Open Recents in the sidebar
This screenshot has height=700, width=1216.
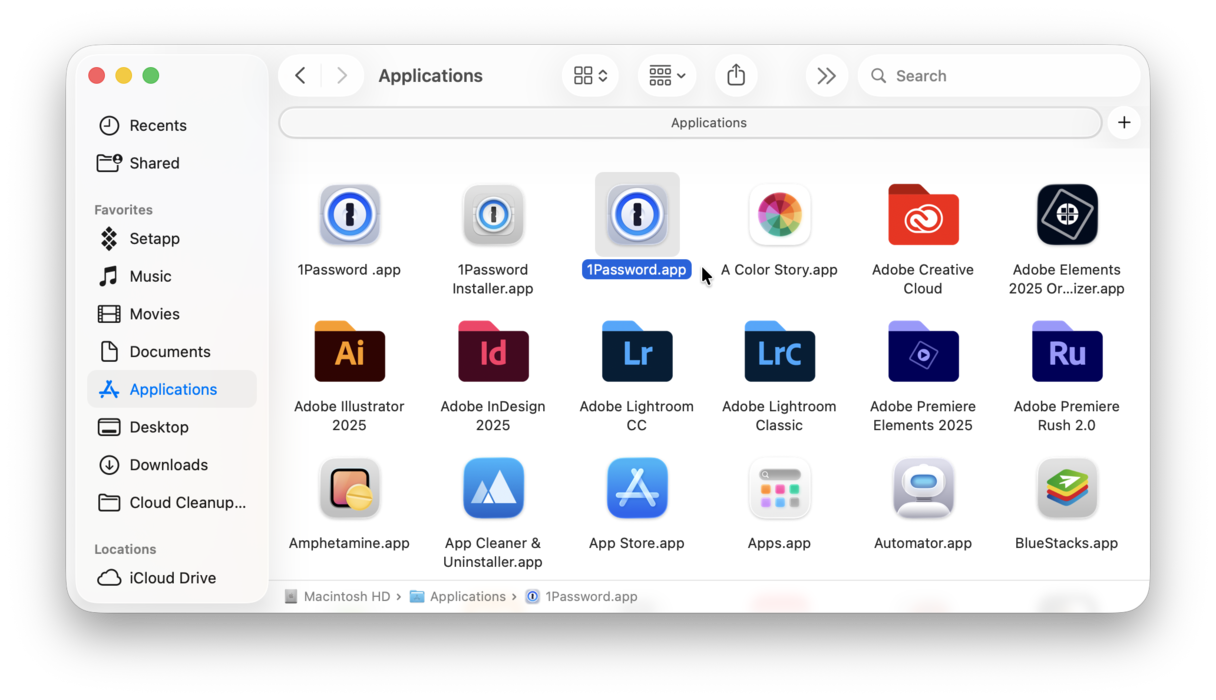172,125
